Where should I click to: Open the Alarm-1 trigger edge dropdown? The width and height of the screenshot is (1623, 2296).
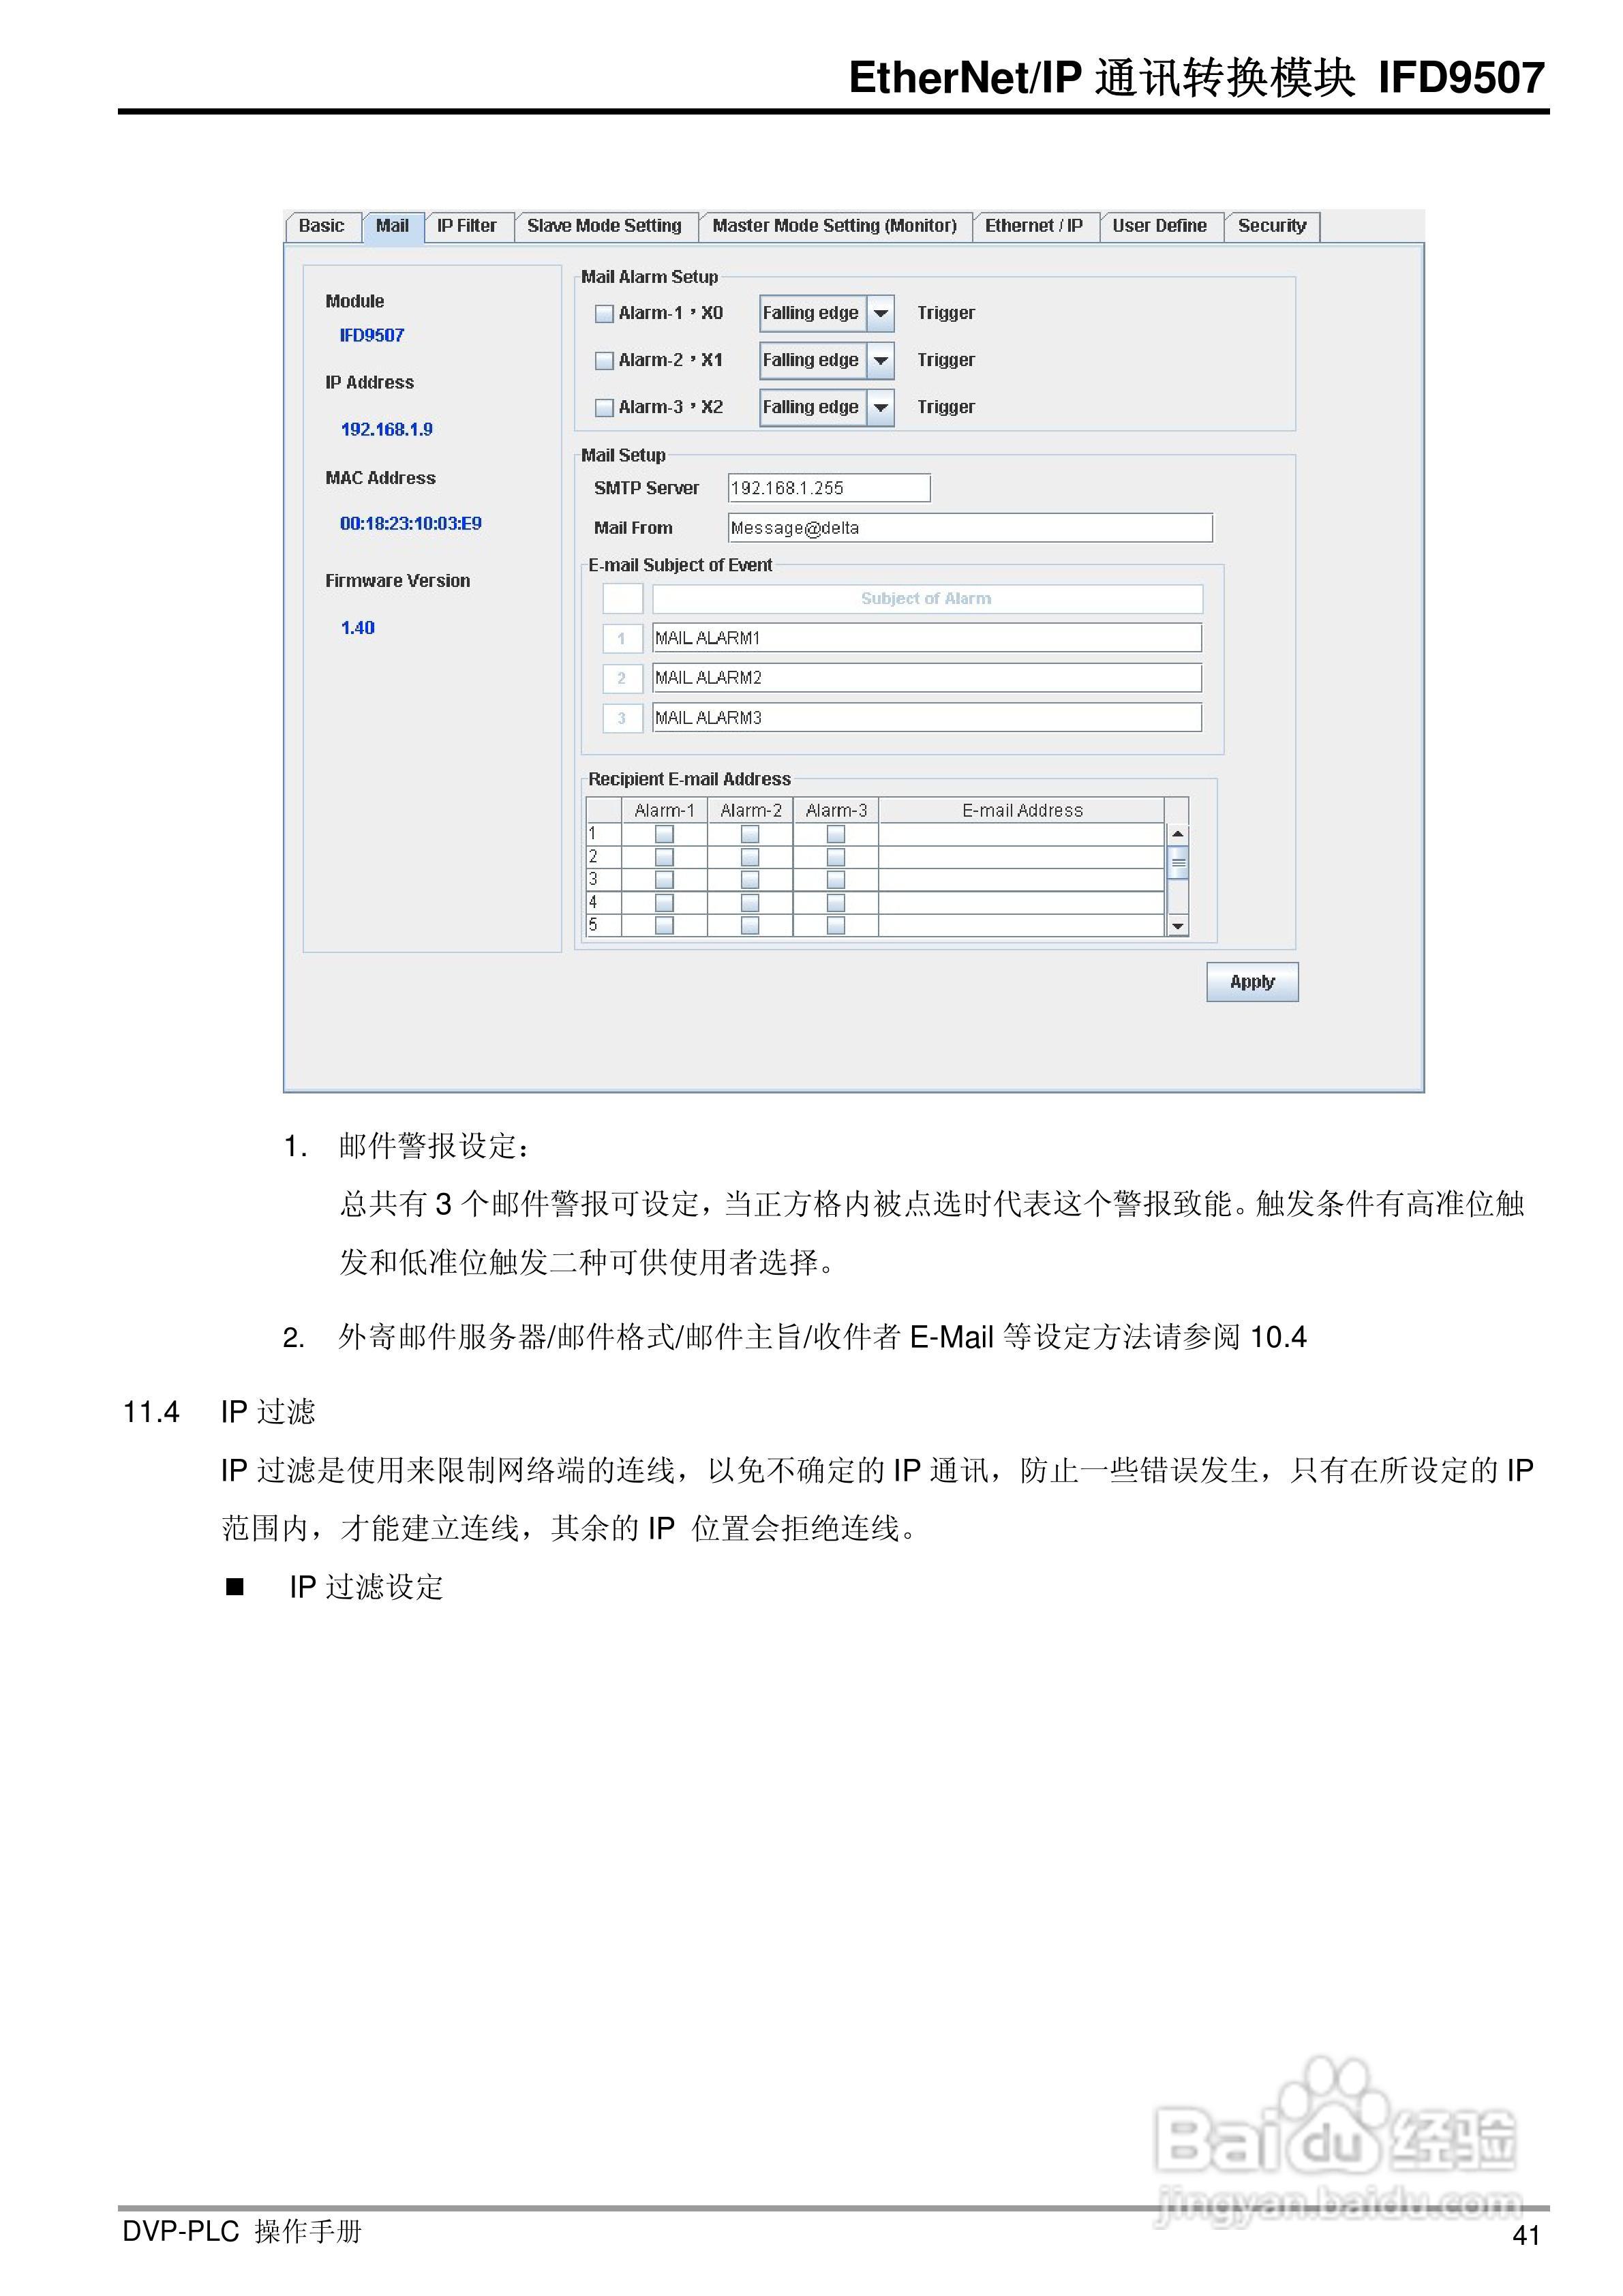click(x=879, y=313)
